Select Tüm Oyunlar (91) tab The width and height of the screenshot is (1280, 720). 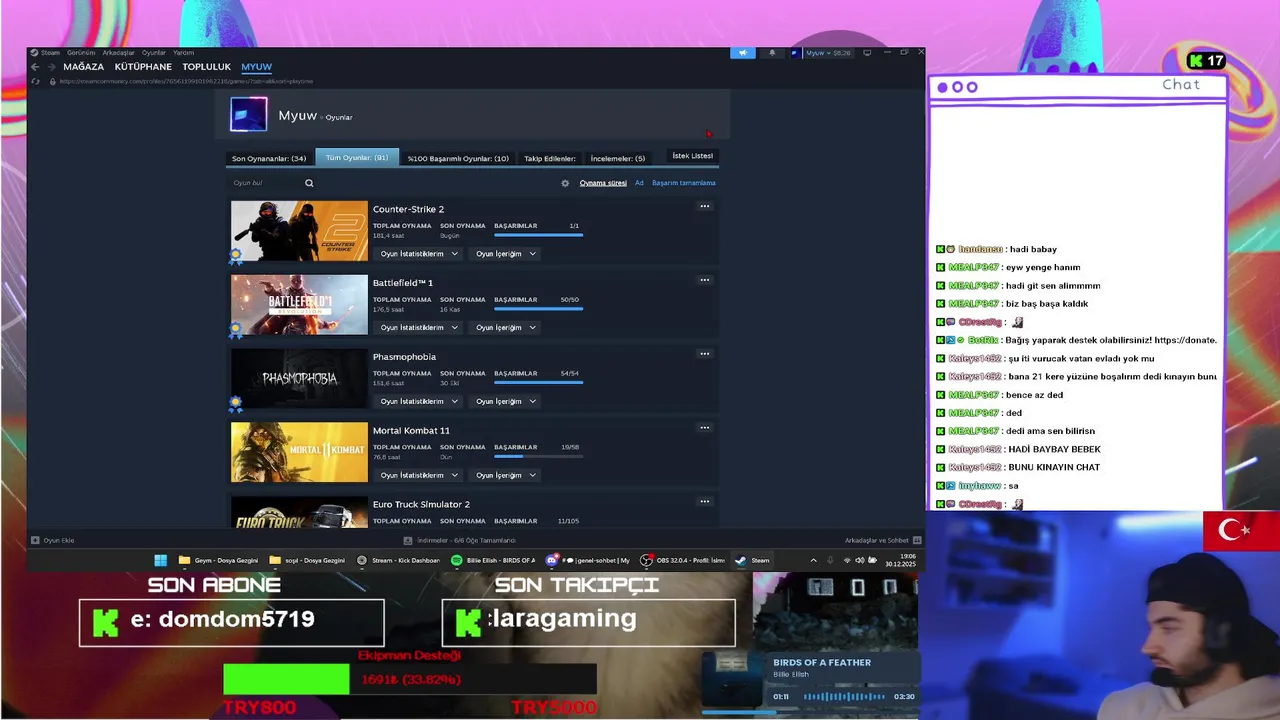click(x=357, y=158)
